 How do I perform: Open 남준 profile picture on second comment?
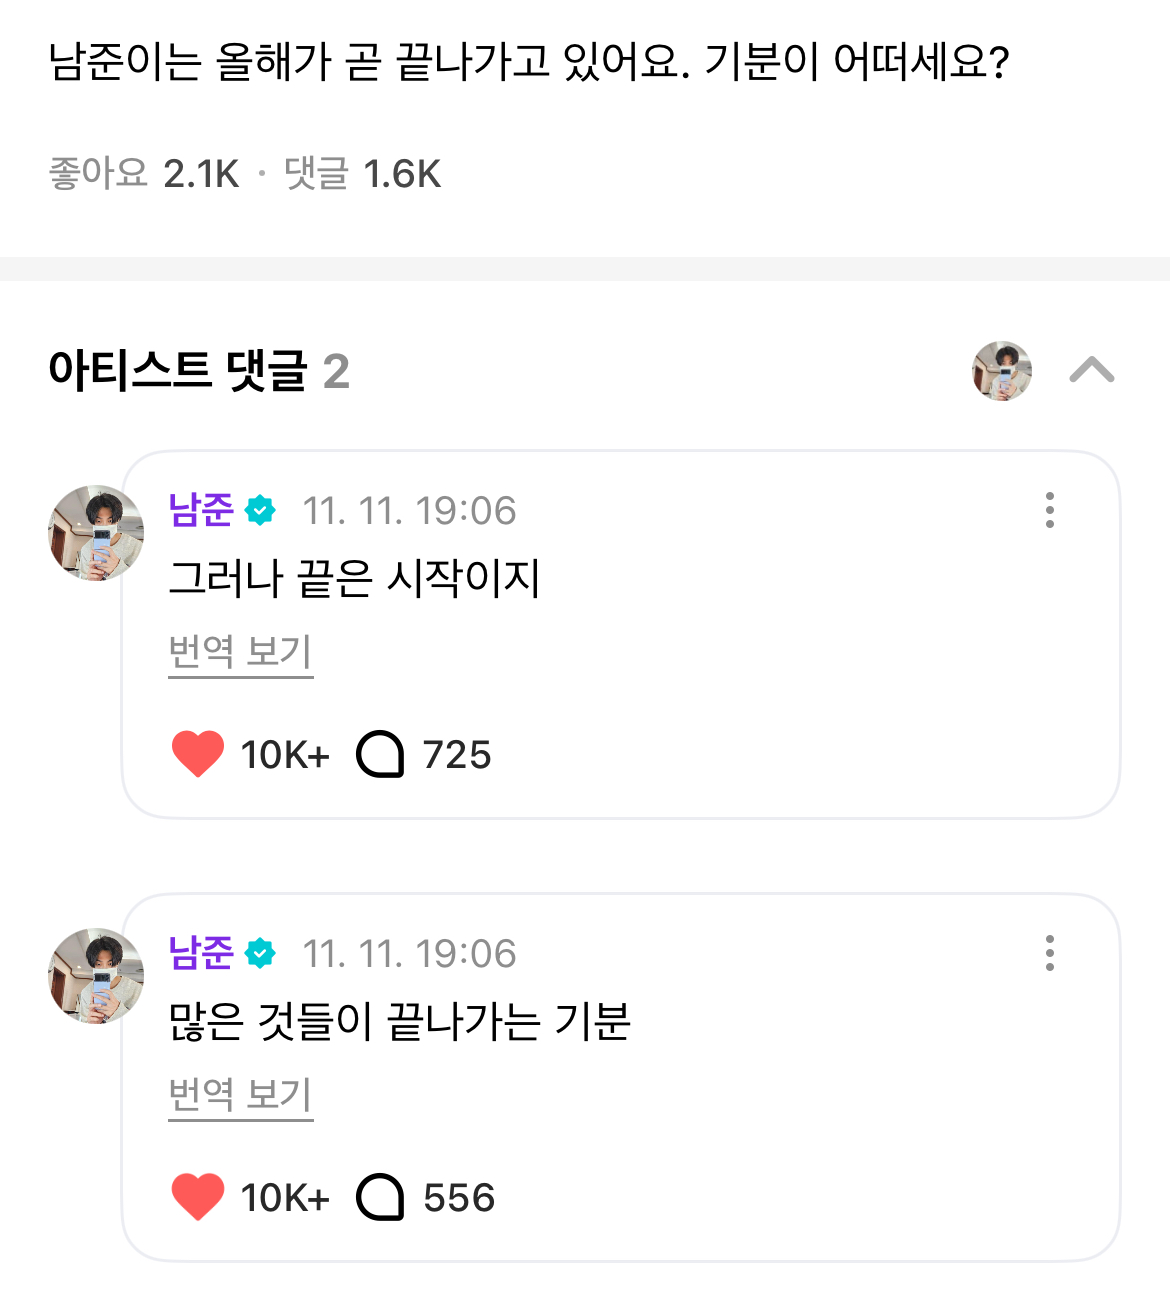96,976
